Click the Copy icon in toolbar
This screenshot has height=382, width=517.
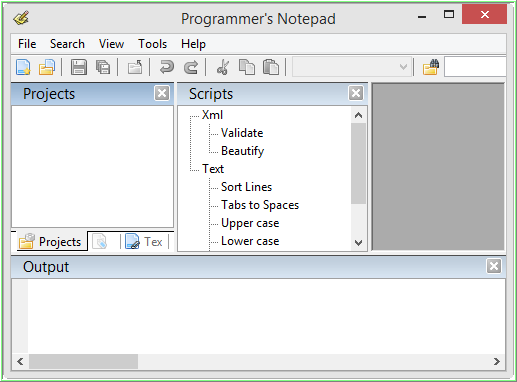coord(247,67)
